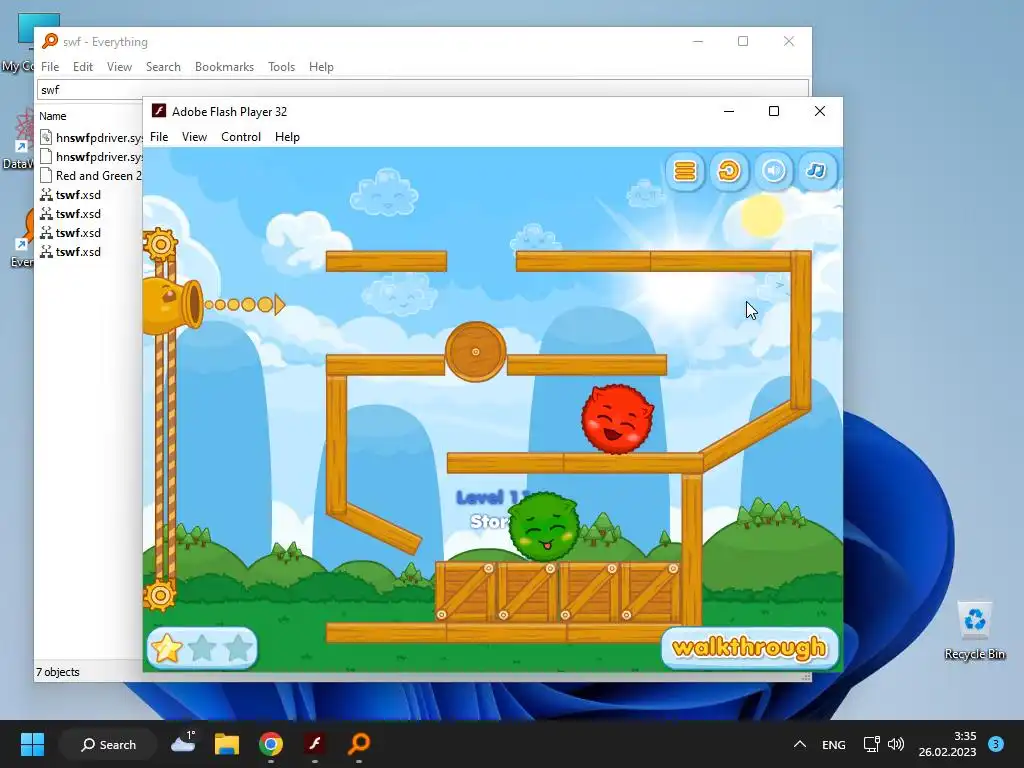Change ENG input language
The height and width of the screenshot is (768, 1024).
pos(833,744)
